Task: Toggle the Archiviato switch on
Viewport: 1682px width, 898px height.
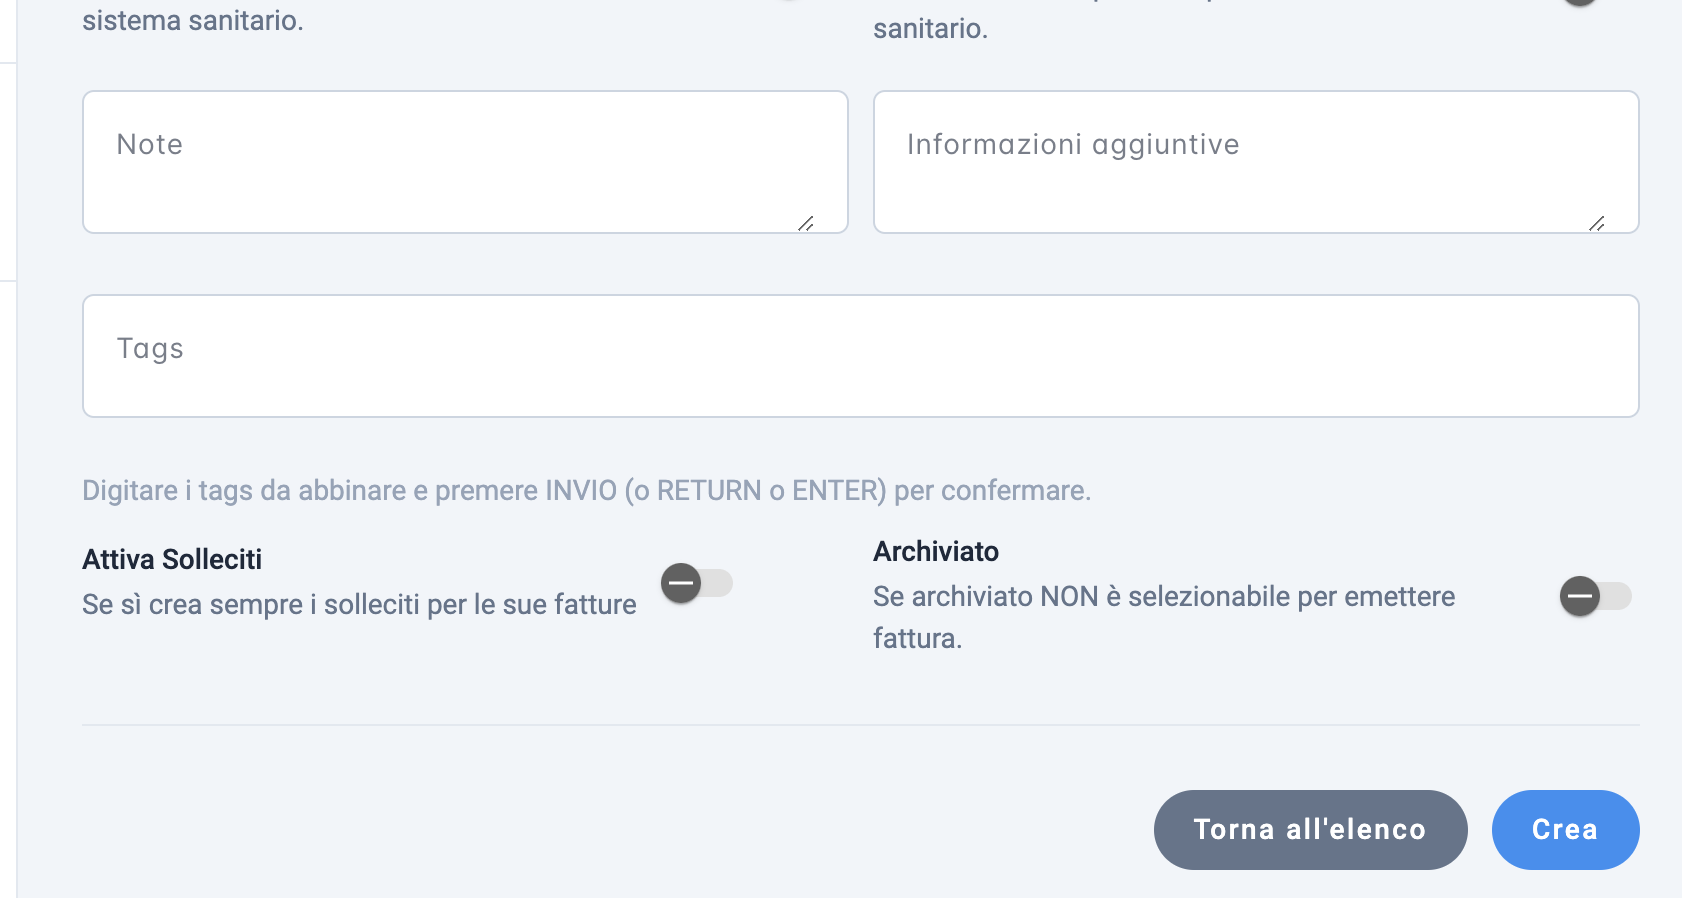Action: click(x=1596, y=597)
